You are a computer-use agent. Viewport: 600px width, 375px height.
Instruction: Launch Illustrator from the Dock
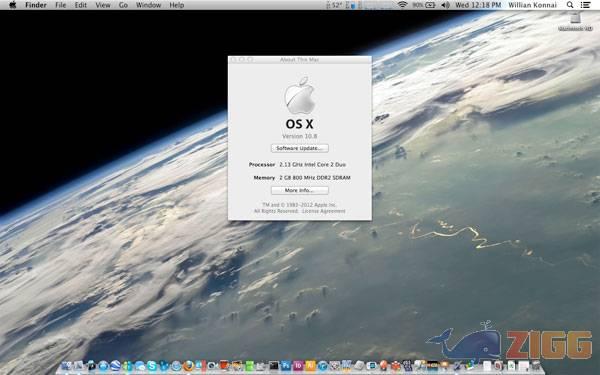(x=310, y=366)
